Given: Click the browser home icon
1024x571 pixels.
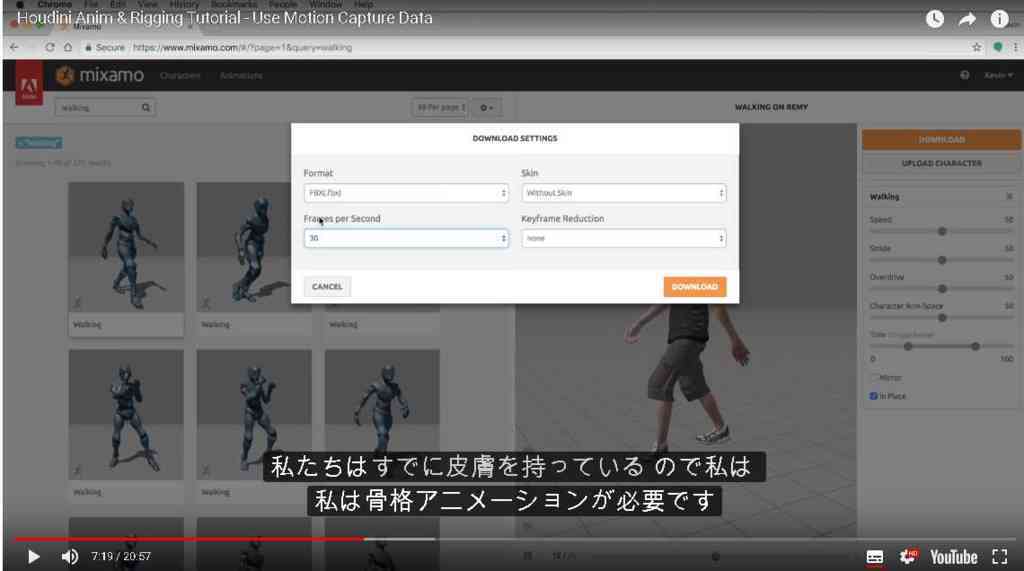Looking at the screenshot, I should tap(68, 47).
